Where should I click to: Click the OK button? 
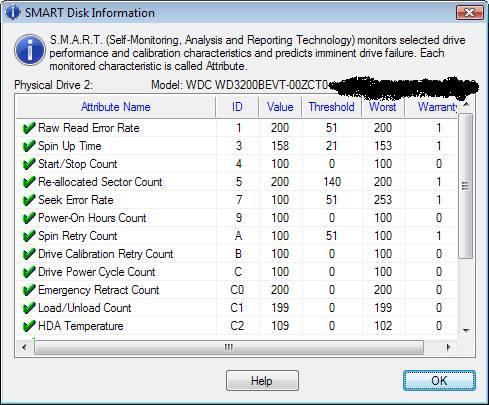tap(439, 380)
